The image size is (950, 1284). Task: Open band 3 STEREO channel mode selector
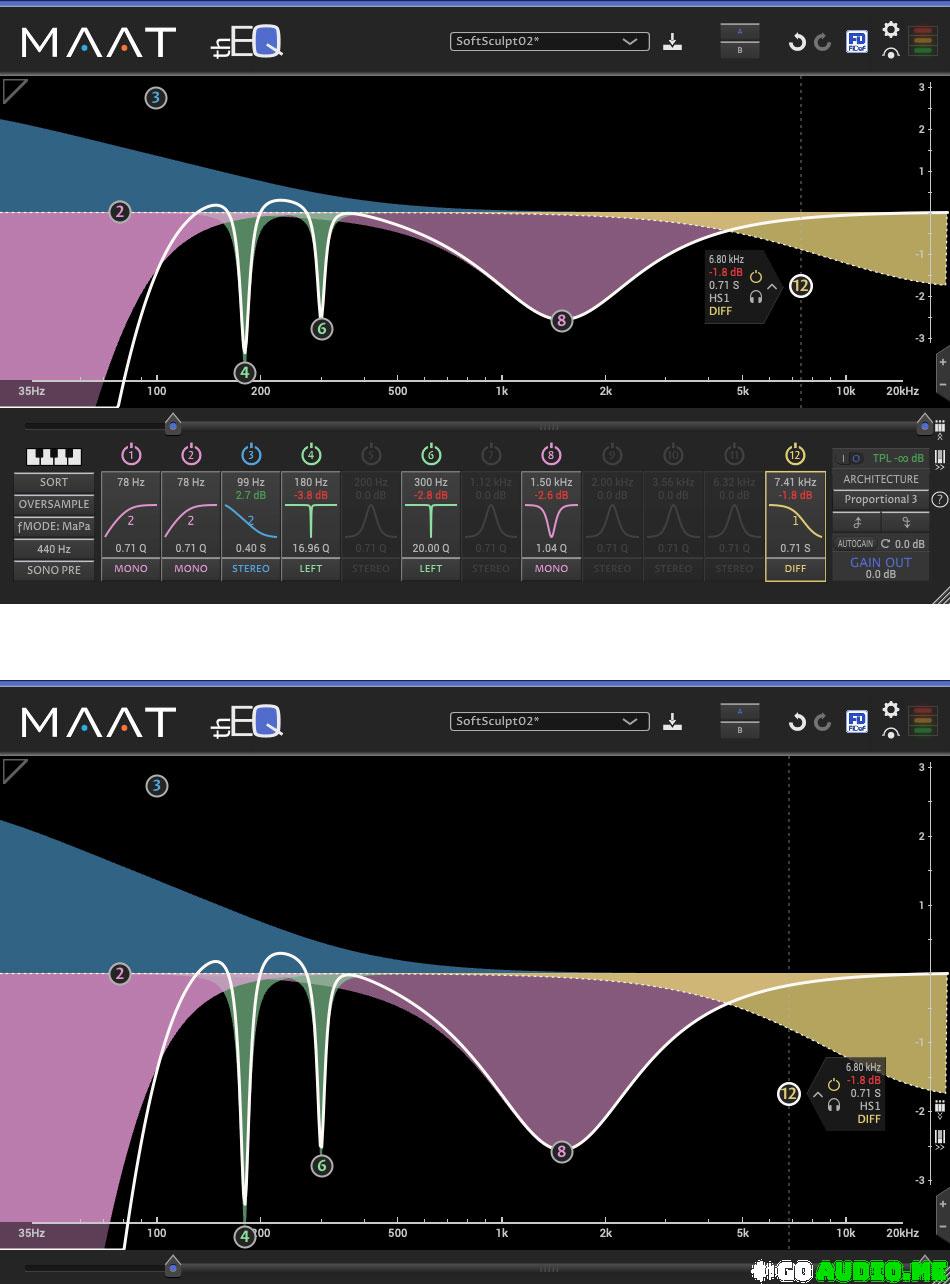tap(251, 569)
